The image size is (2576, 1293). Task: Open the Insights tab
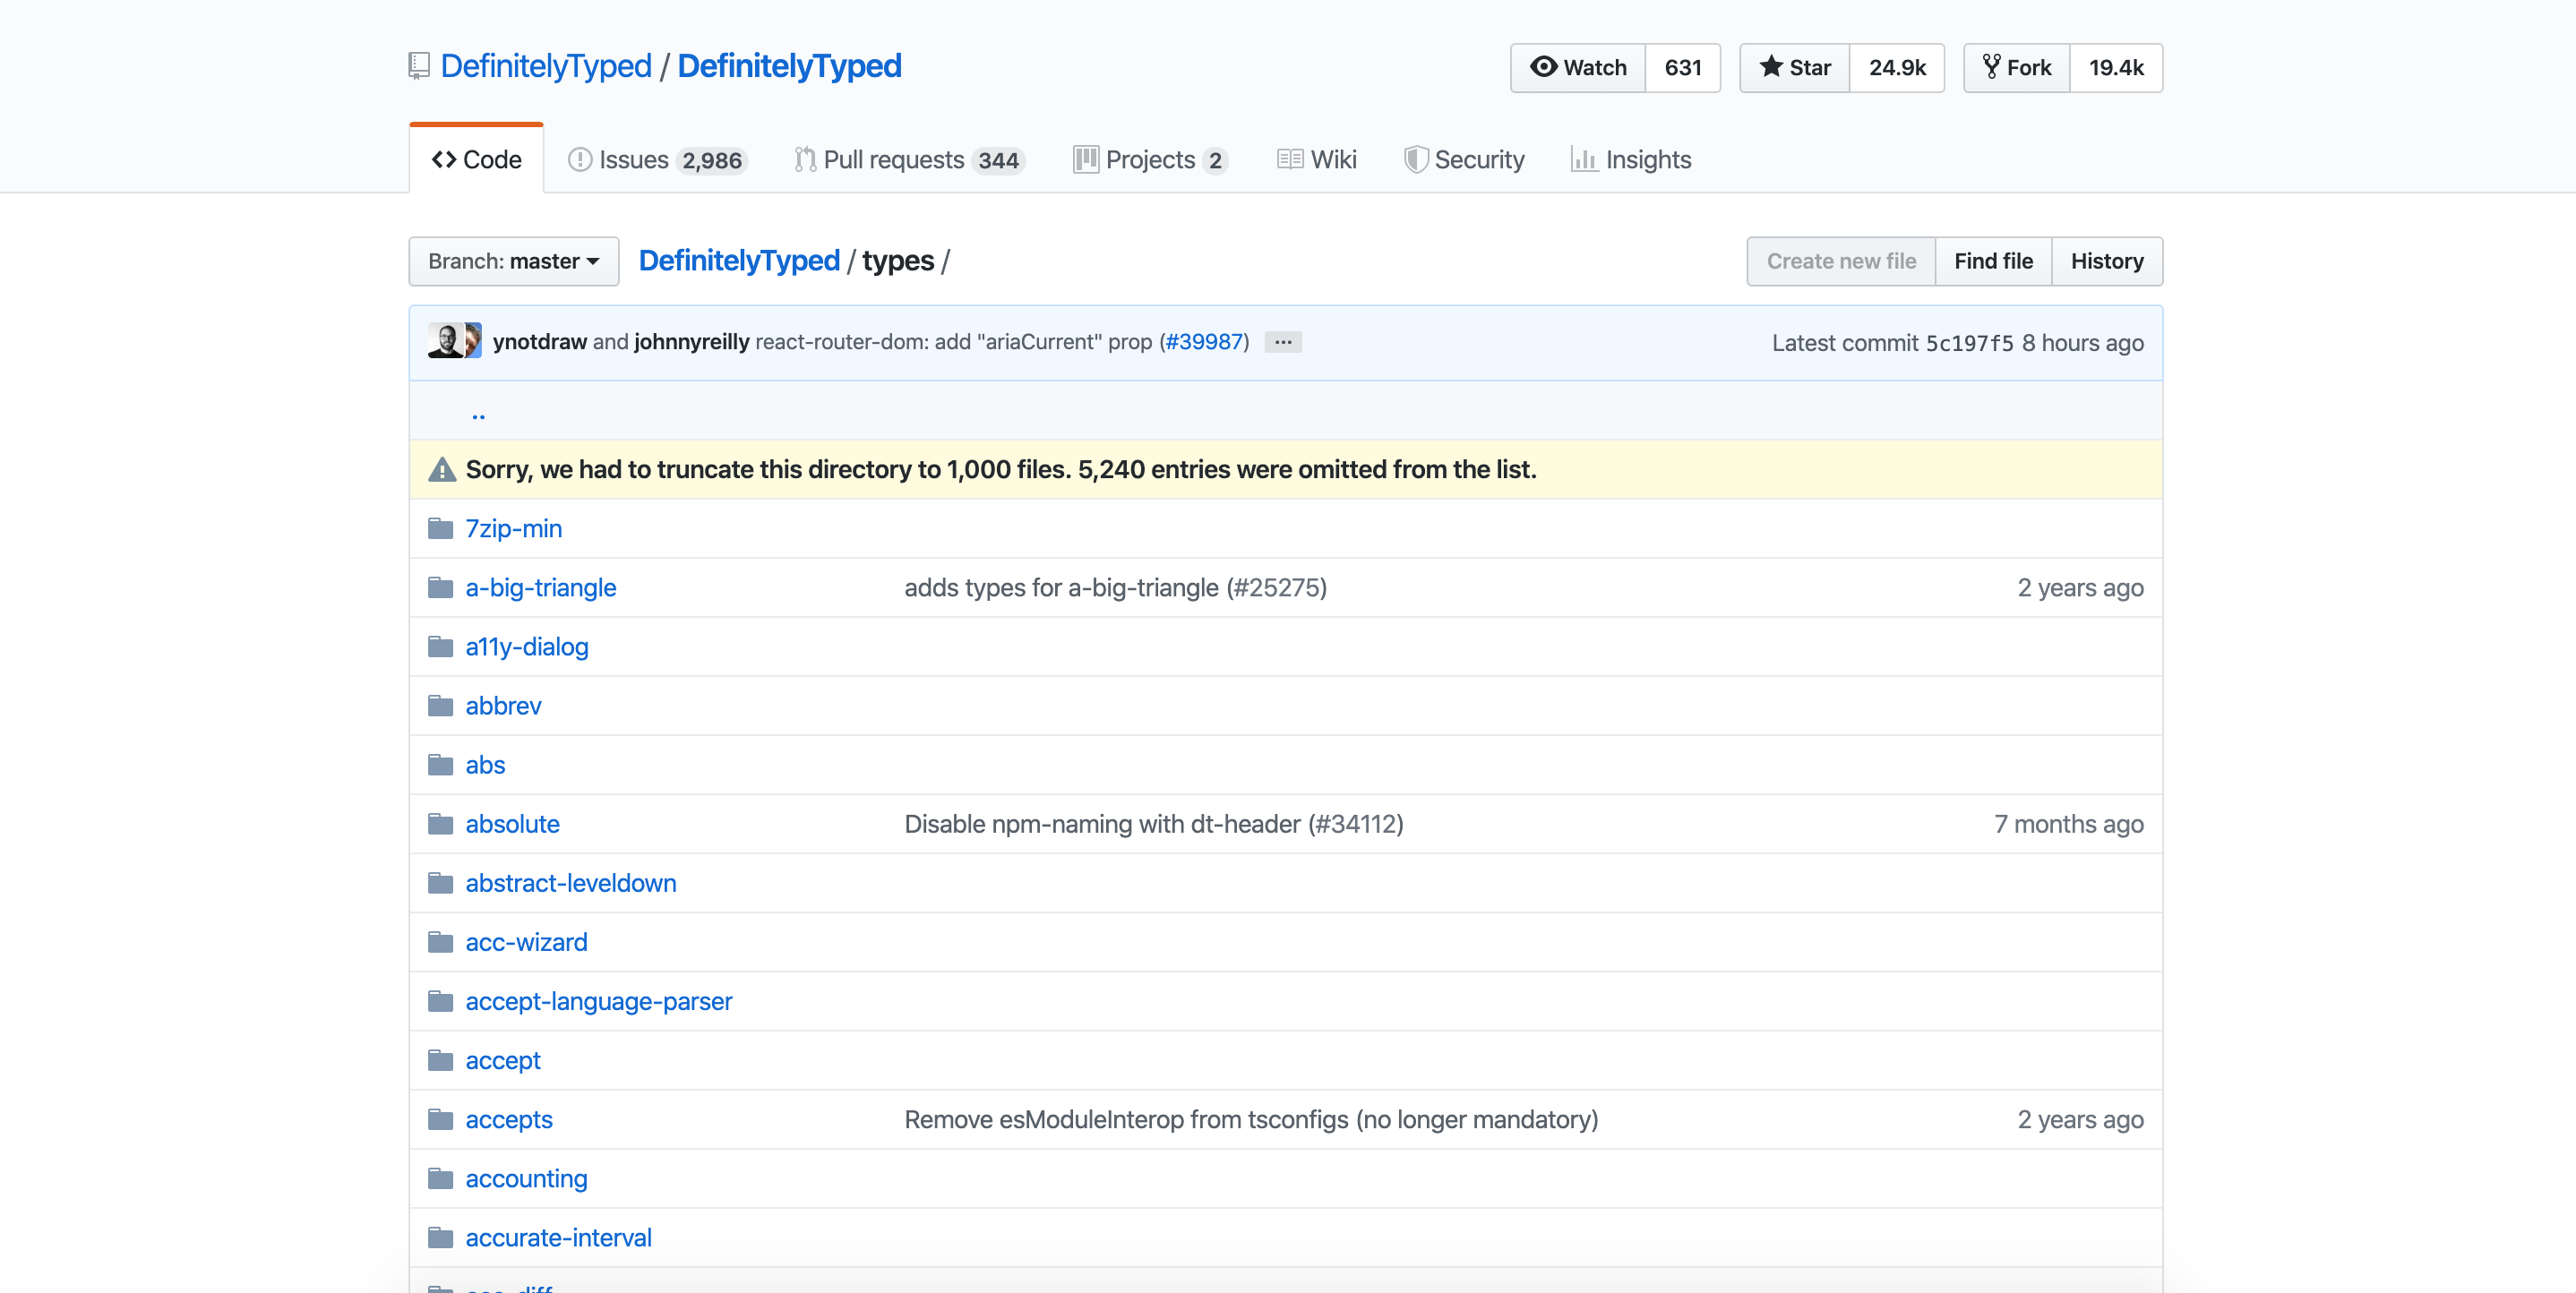(x=1631, y=159)
